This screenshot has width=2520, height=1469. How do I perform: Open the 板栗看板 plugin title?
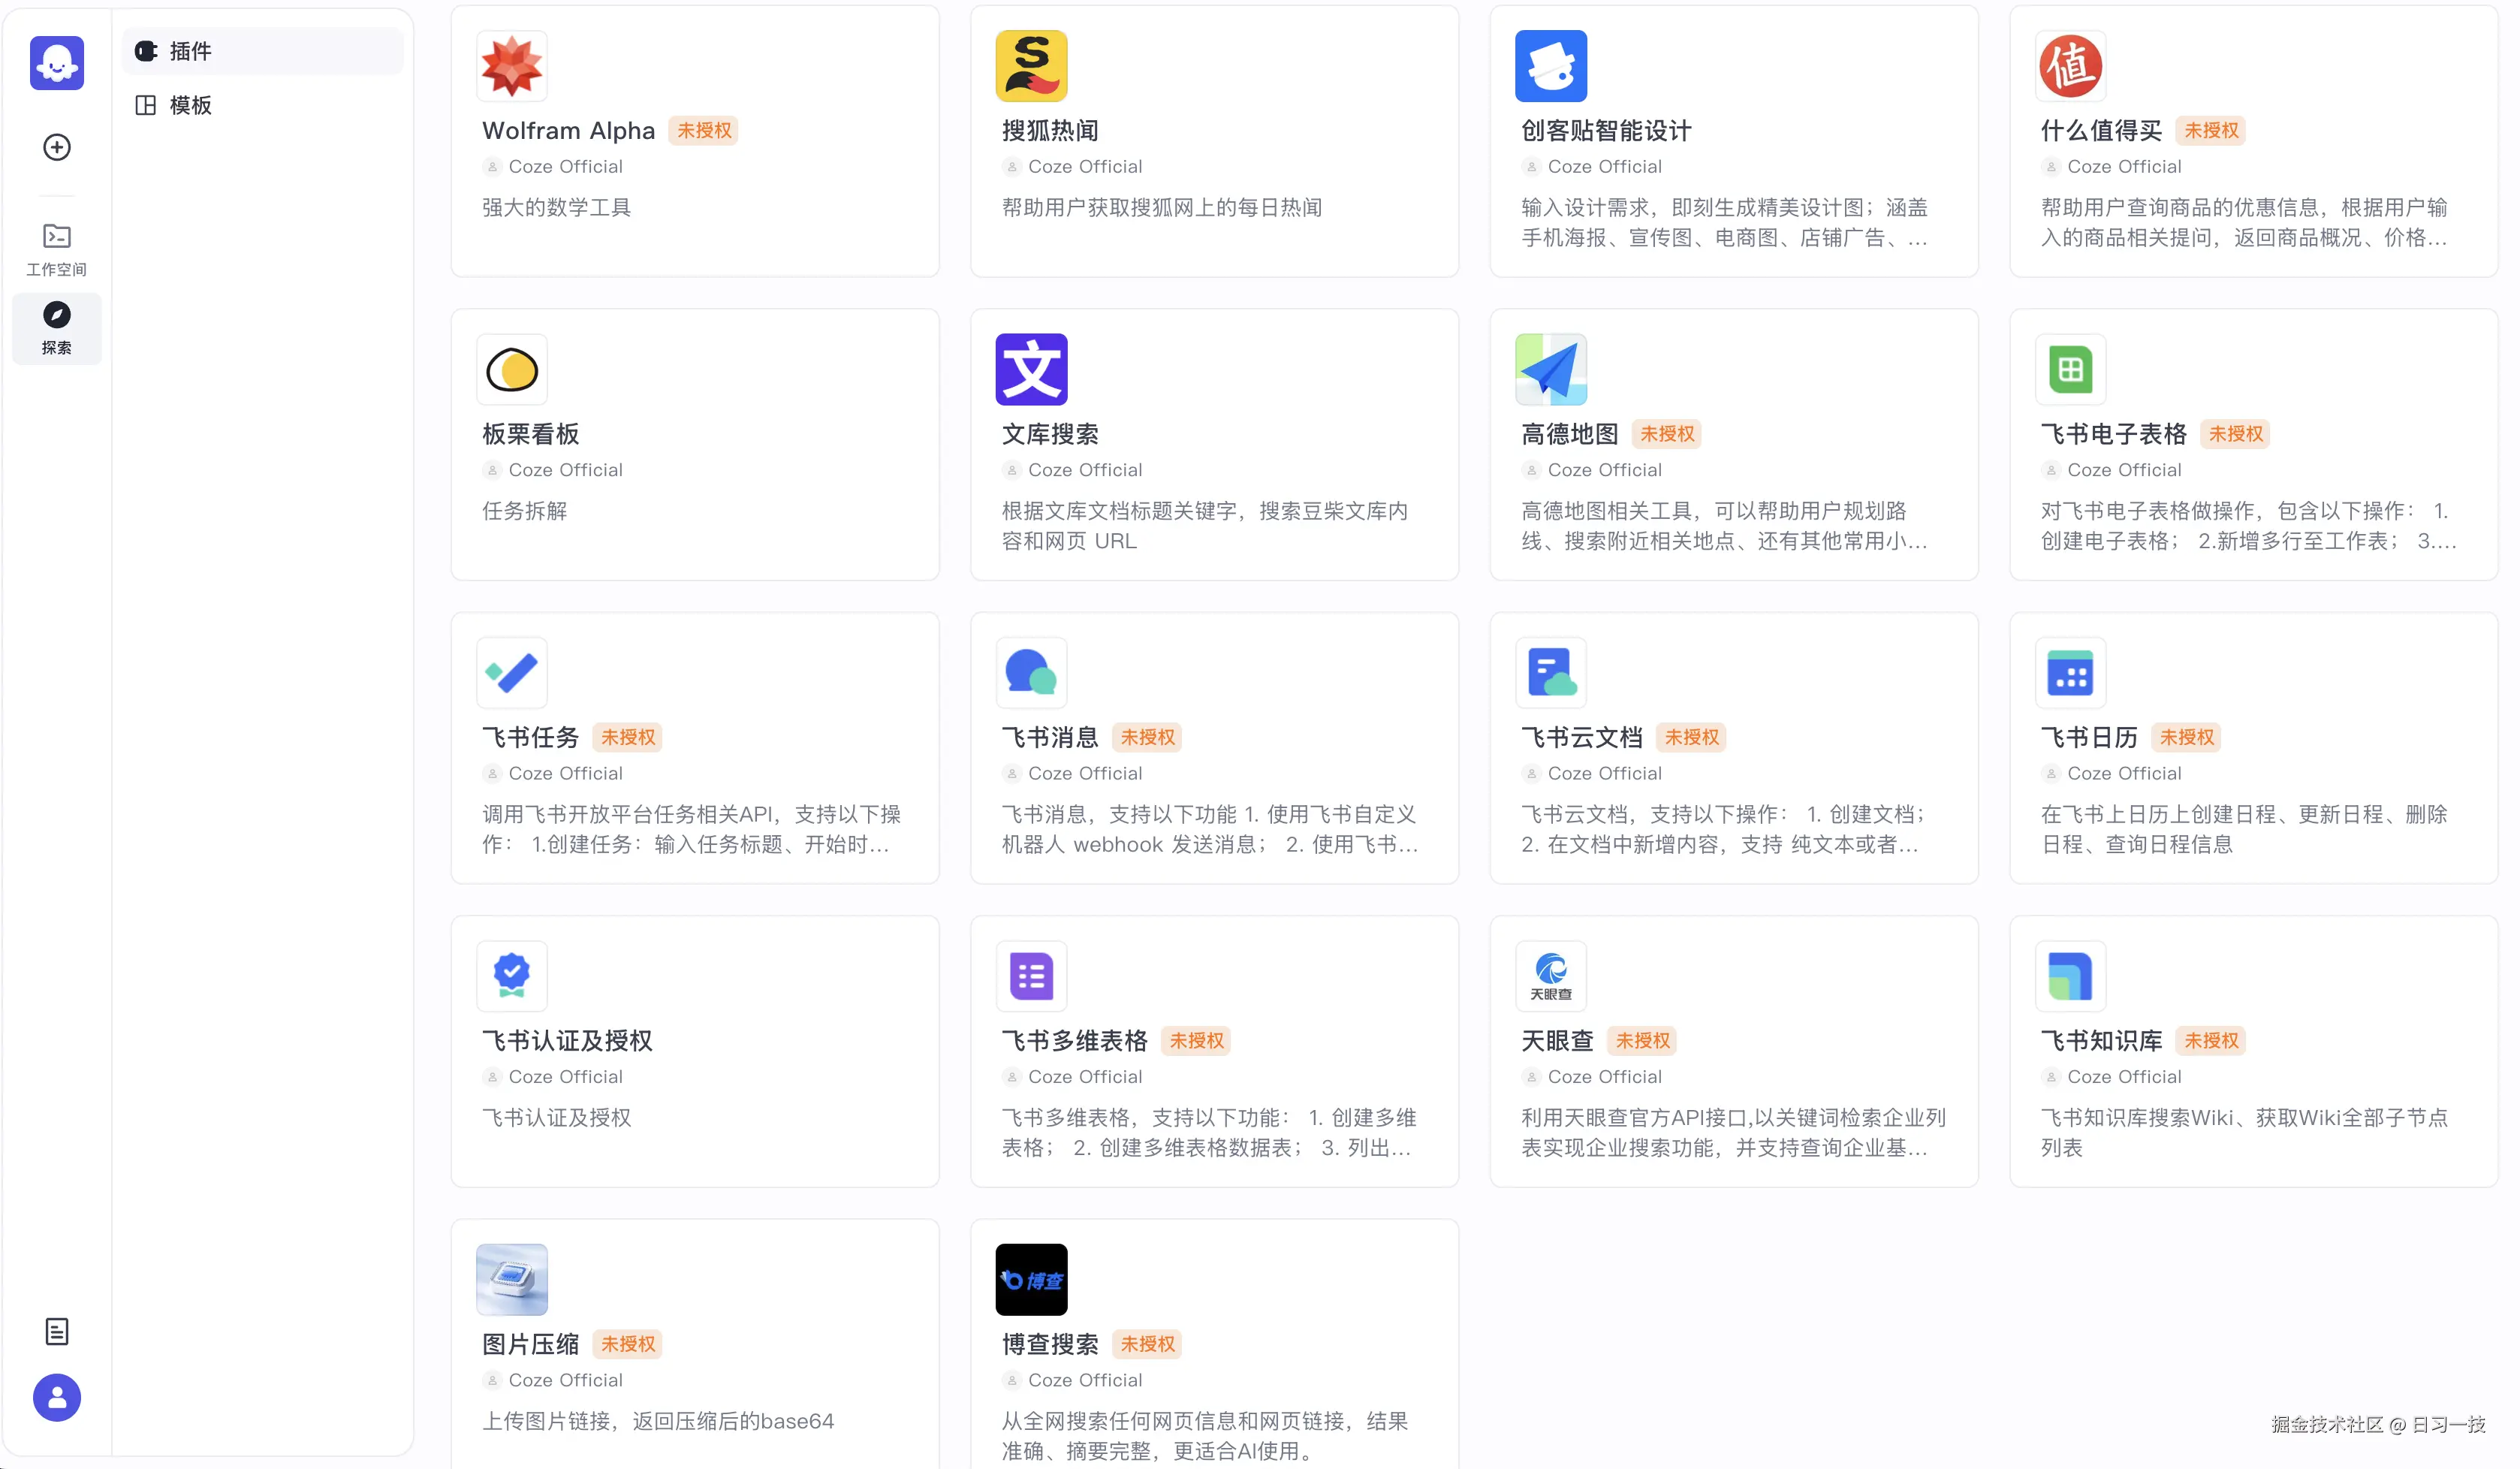[531, 434]
